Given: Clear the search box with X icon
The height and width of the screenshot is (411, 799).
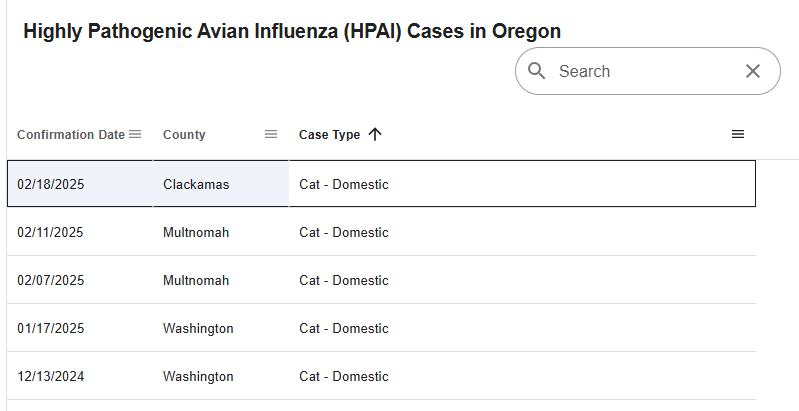Looking at the screenshot, I should (x=753, y=71).
